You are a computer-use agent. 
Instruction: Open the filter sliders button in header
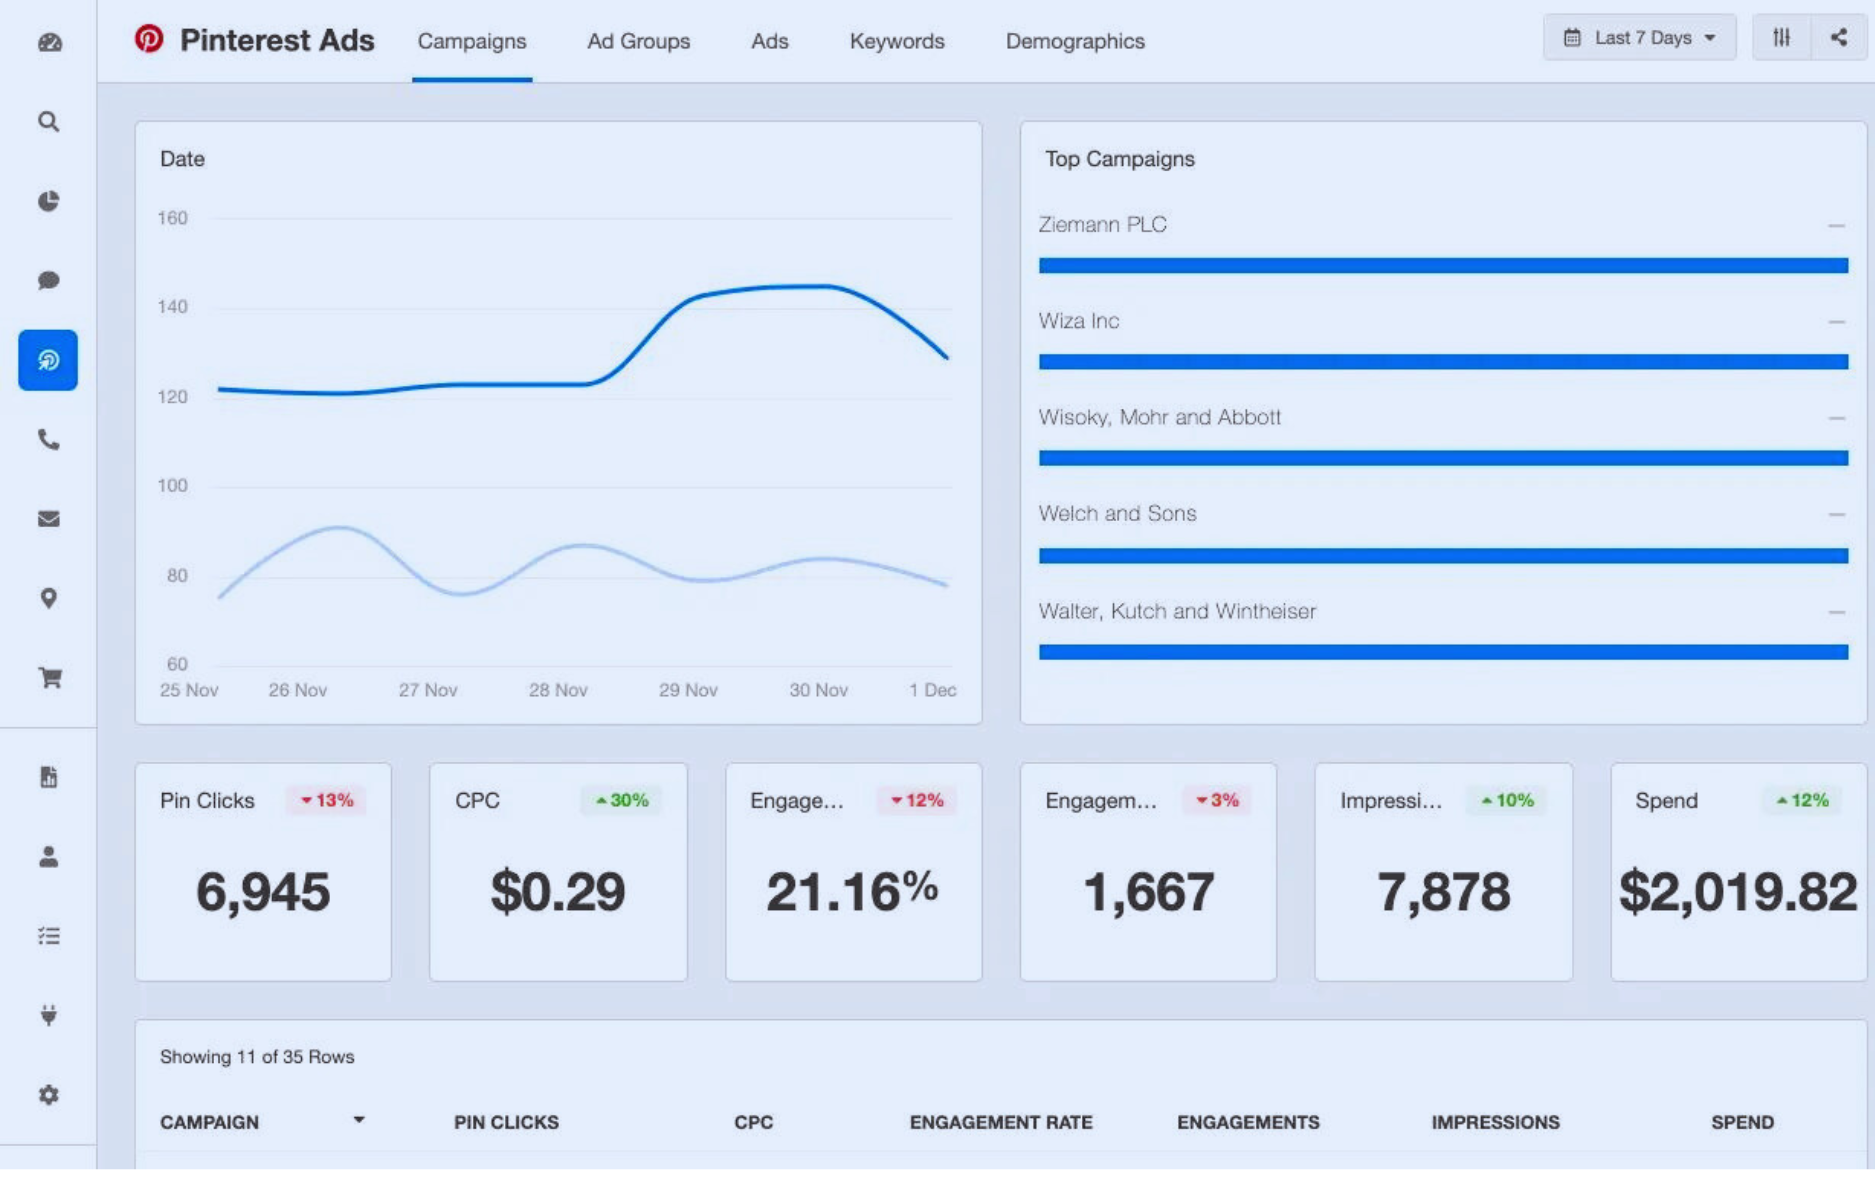[x=1781, y=38]
